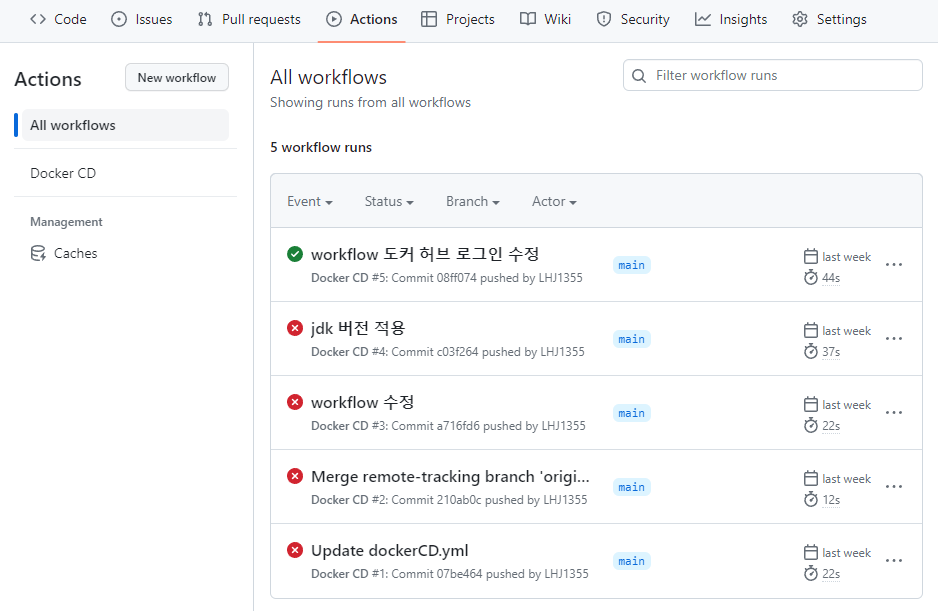Image resolution: width=938 pixels, height=611 pixels.
Task: Expand the Status filter dropdown
Action: coord(389,202)
